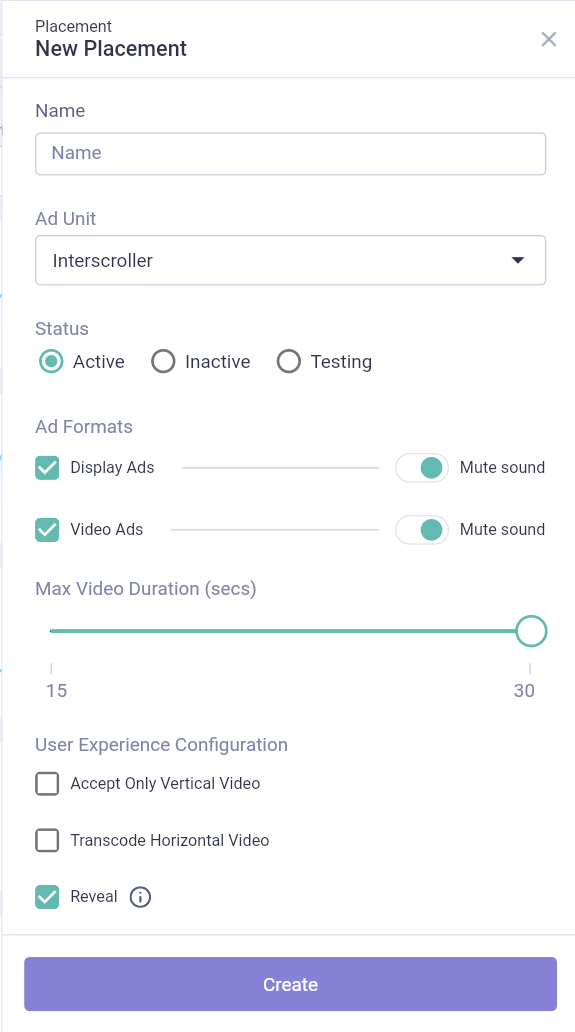The height and width of the screenshot is (1032, 575).
Task: Click the Interscroller combo box
Action: tap(290, 260)
